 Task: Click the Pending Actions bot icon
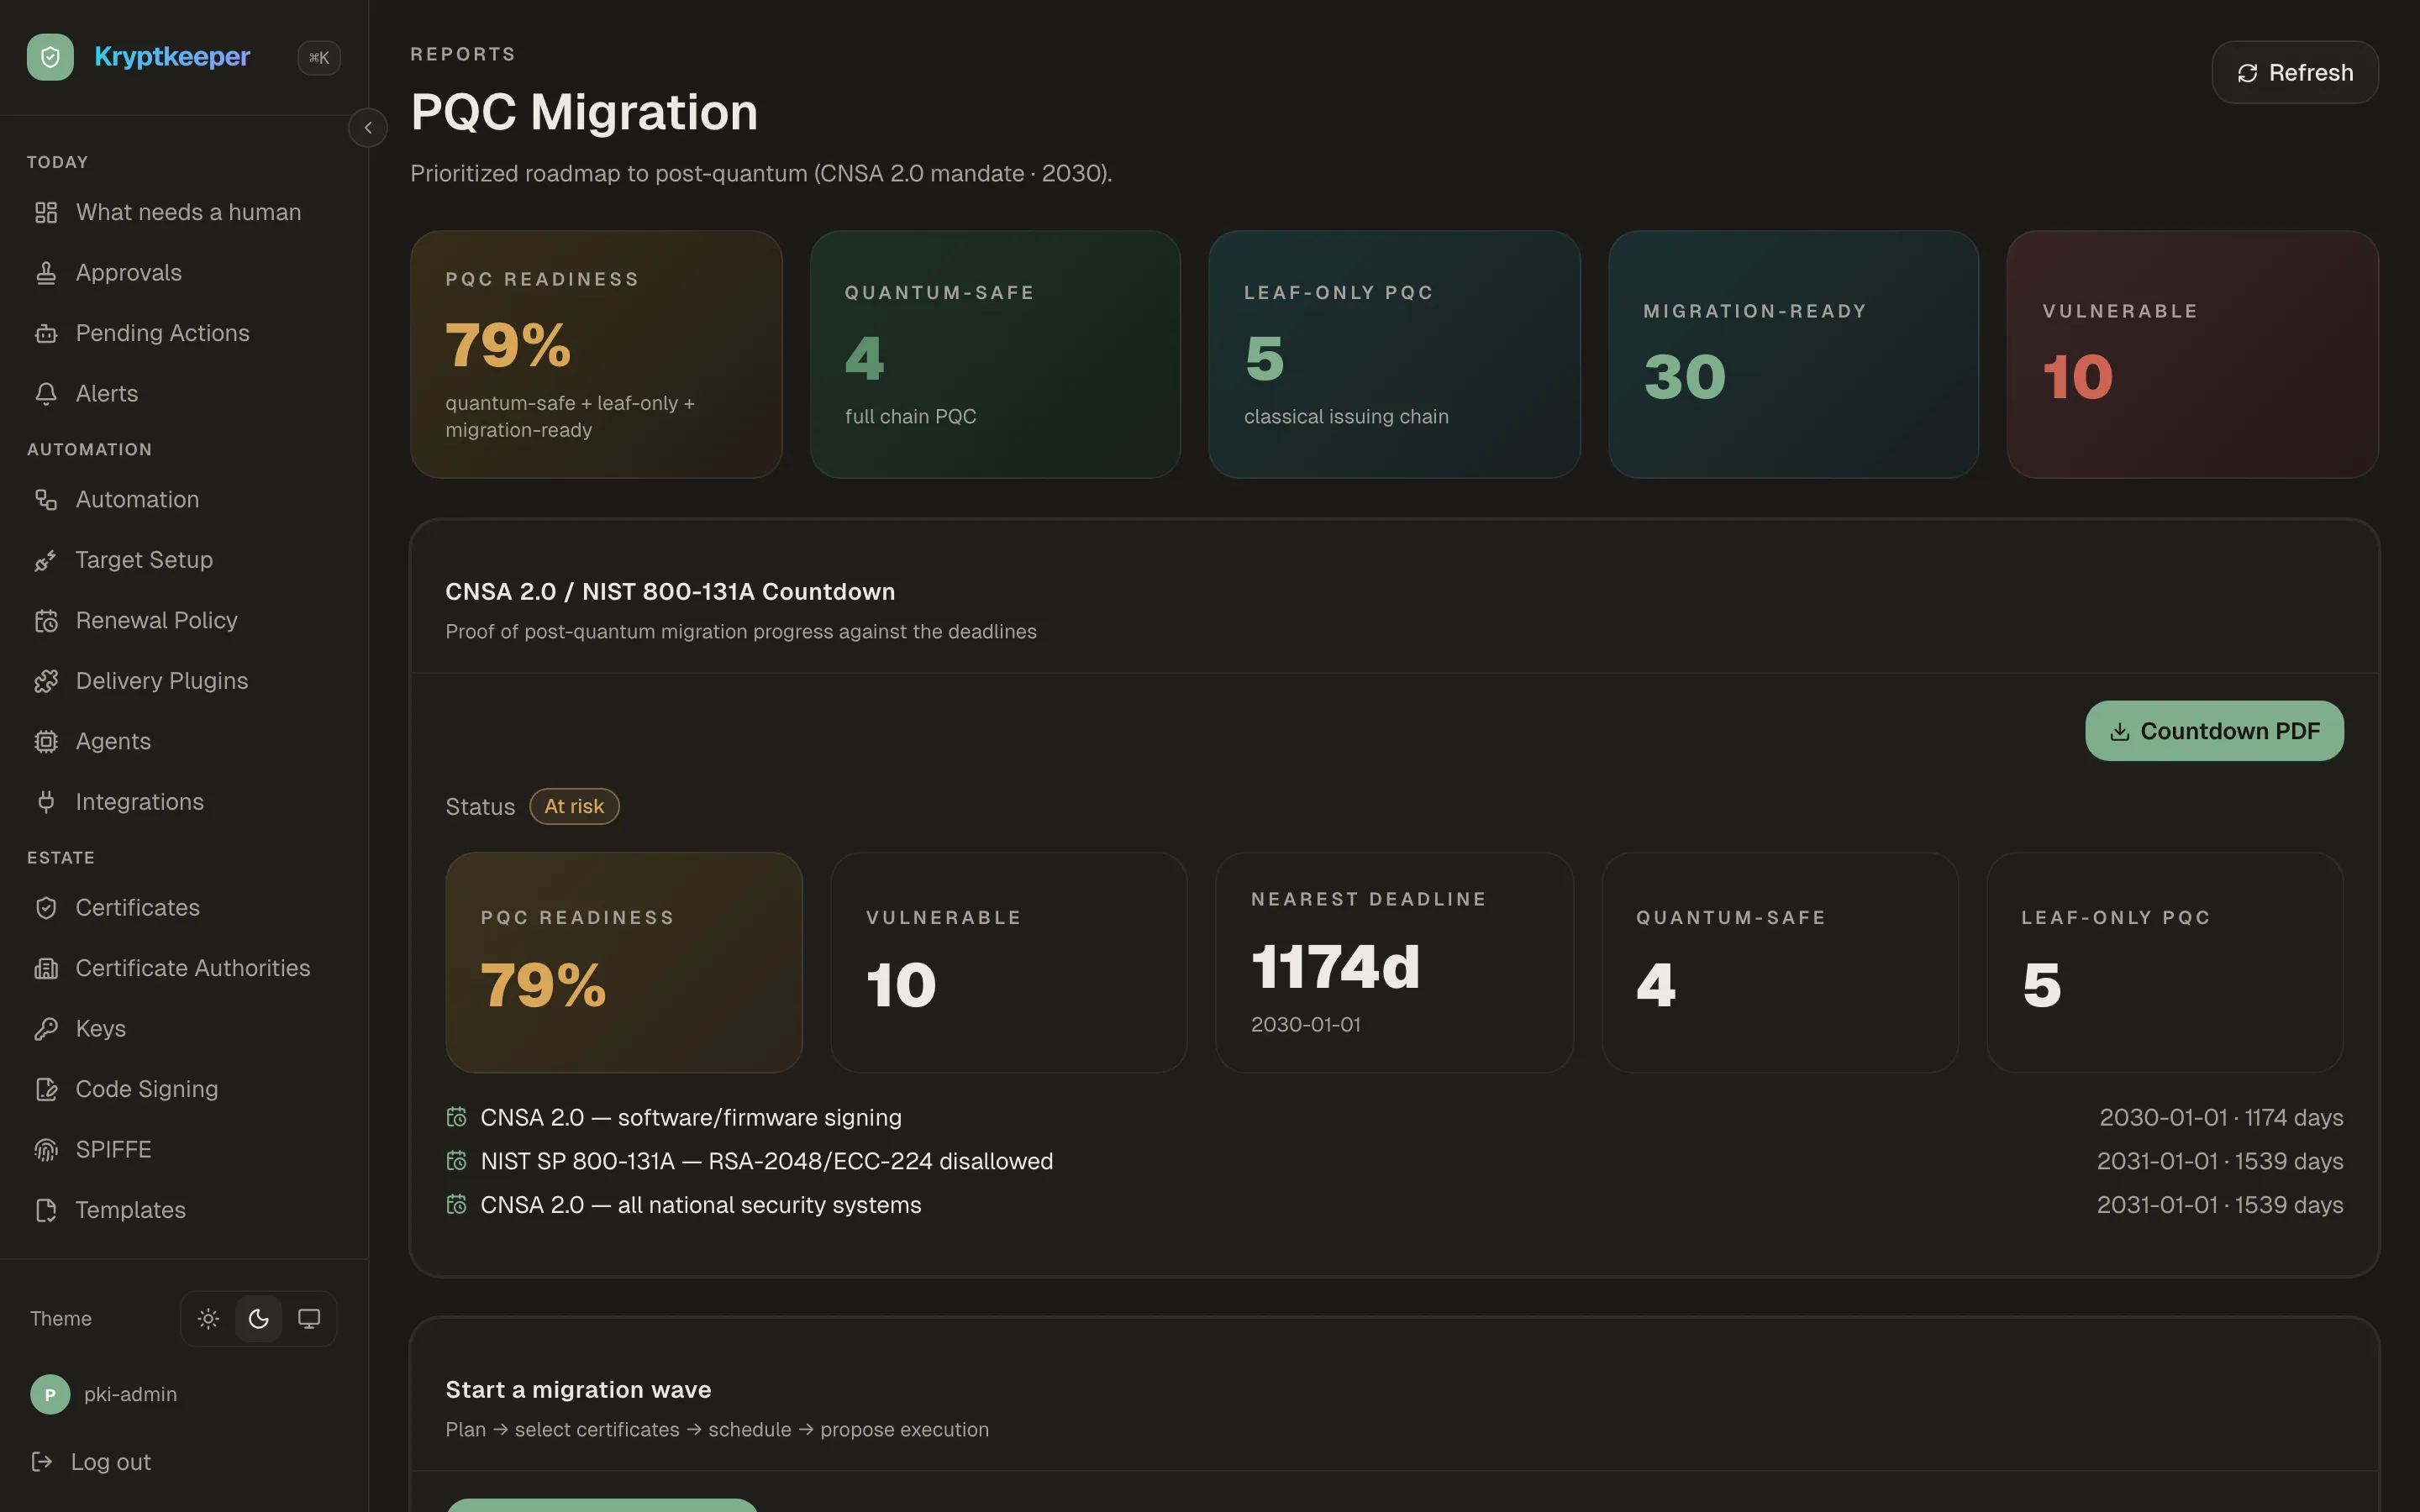[46, 333]
